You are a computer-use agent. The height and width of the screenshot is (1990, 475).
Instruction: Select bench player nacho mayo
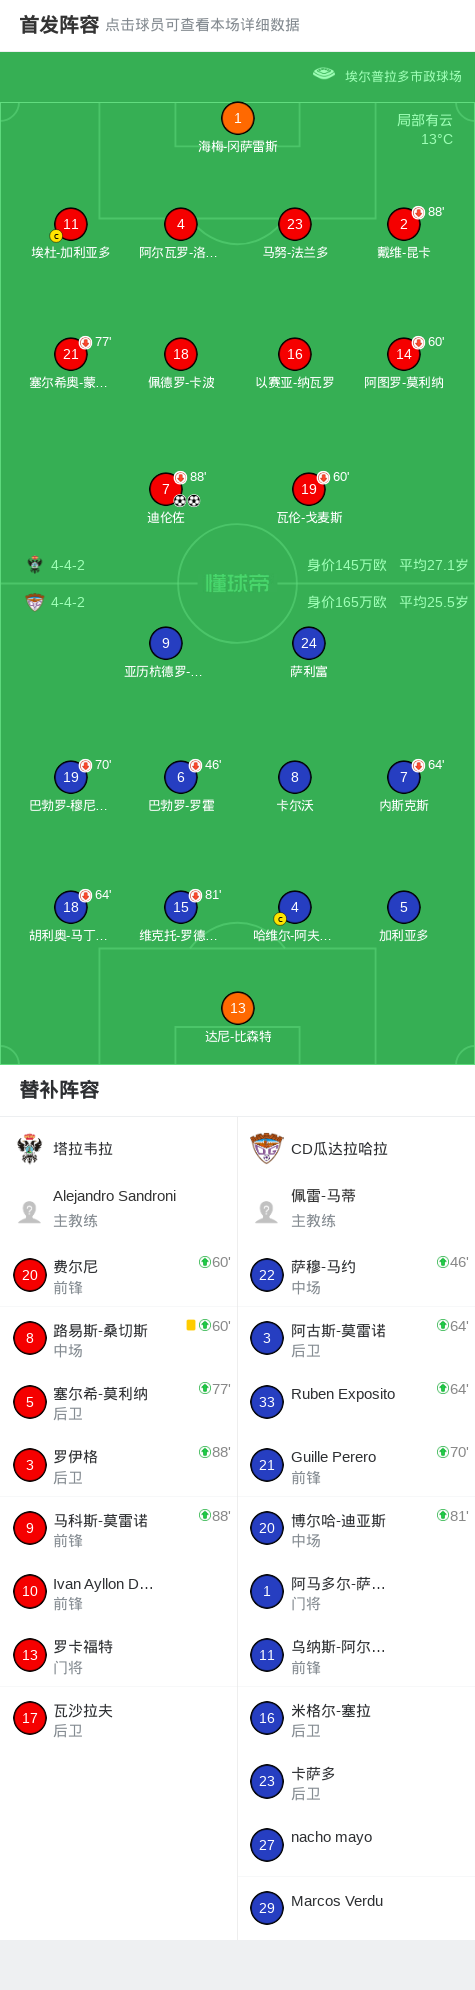[x=356, y=1845]
